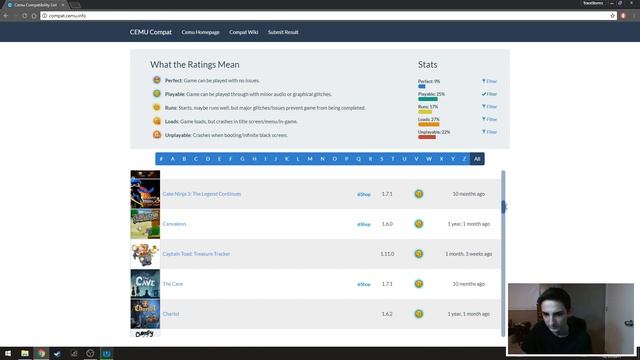This screenshot has height=360, width=640.
Task: Open the Submit Result menu link
Action: [x=283, y=32]
